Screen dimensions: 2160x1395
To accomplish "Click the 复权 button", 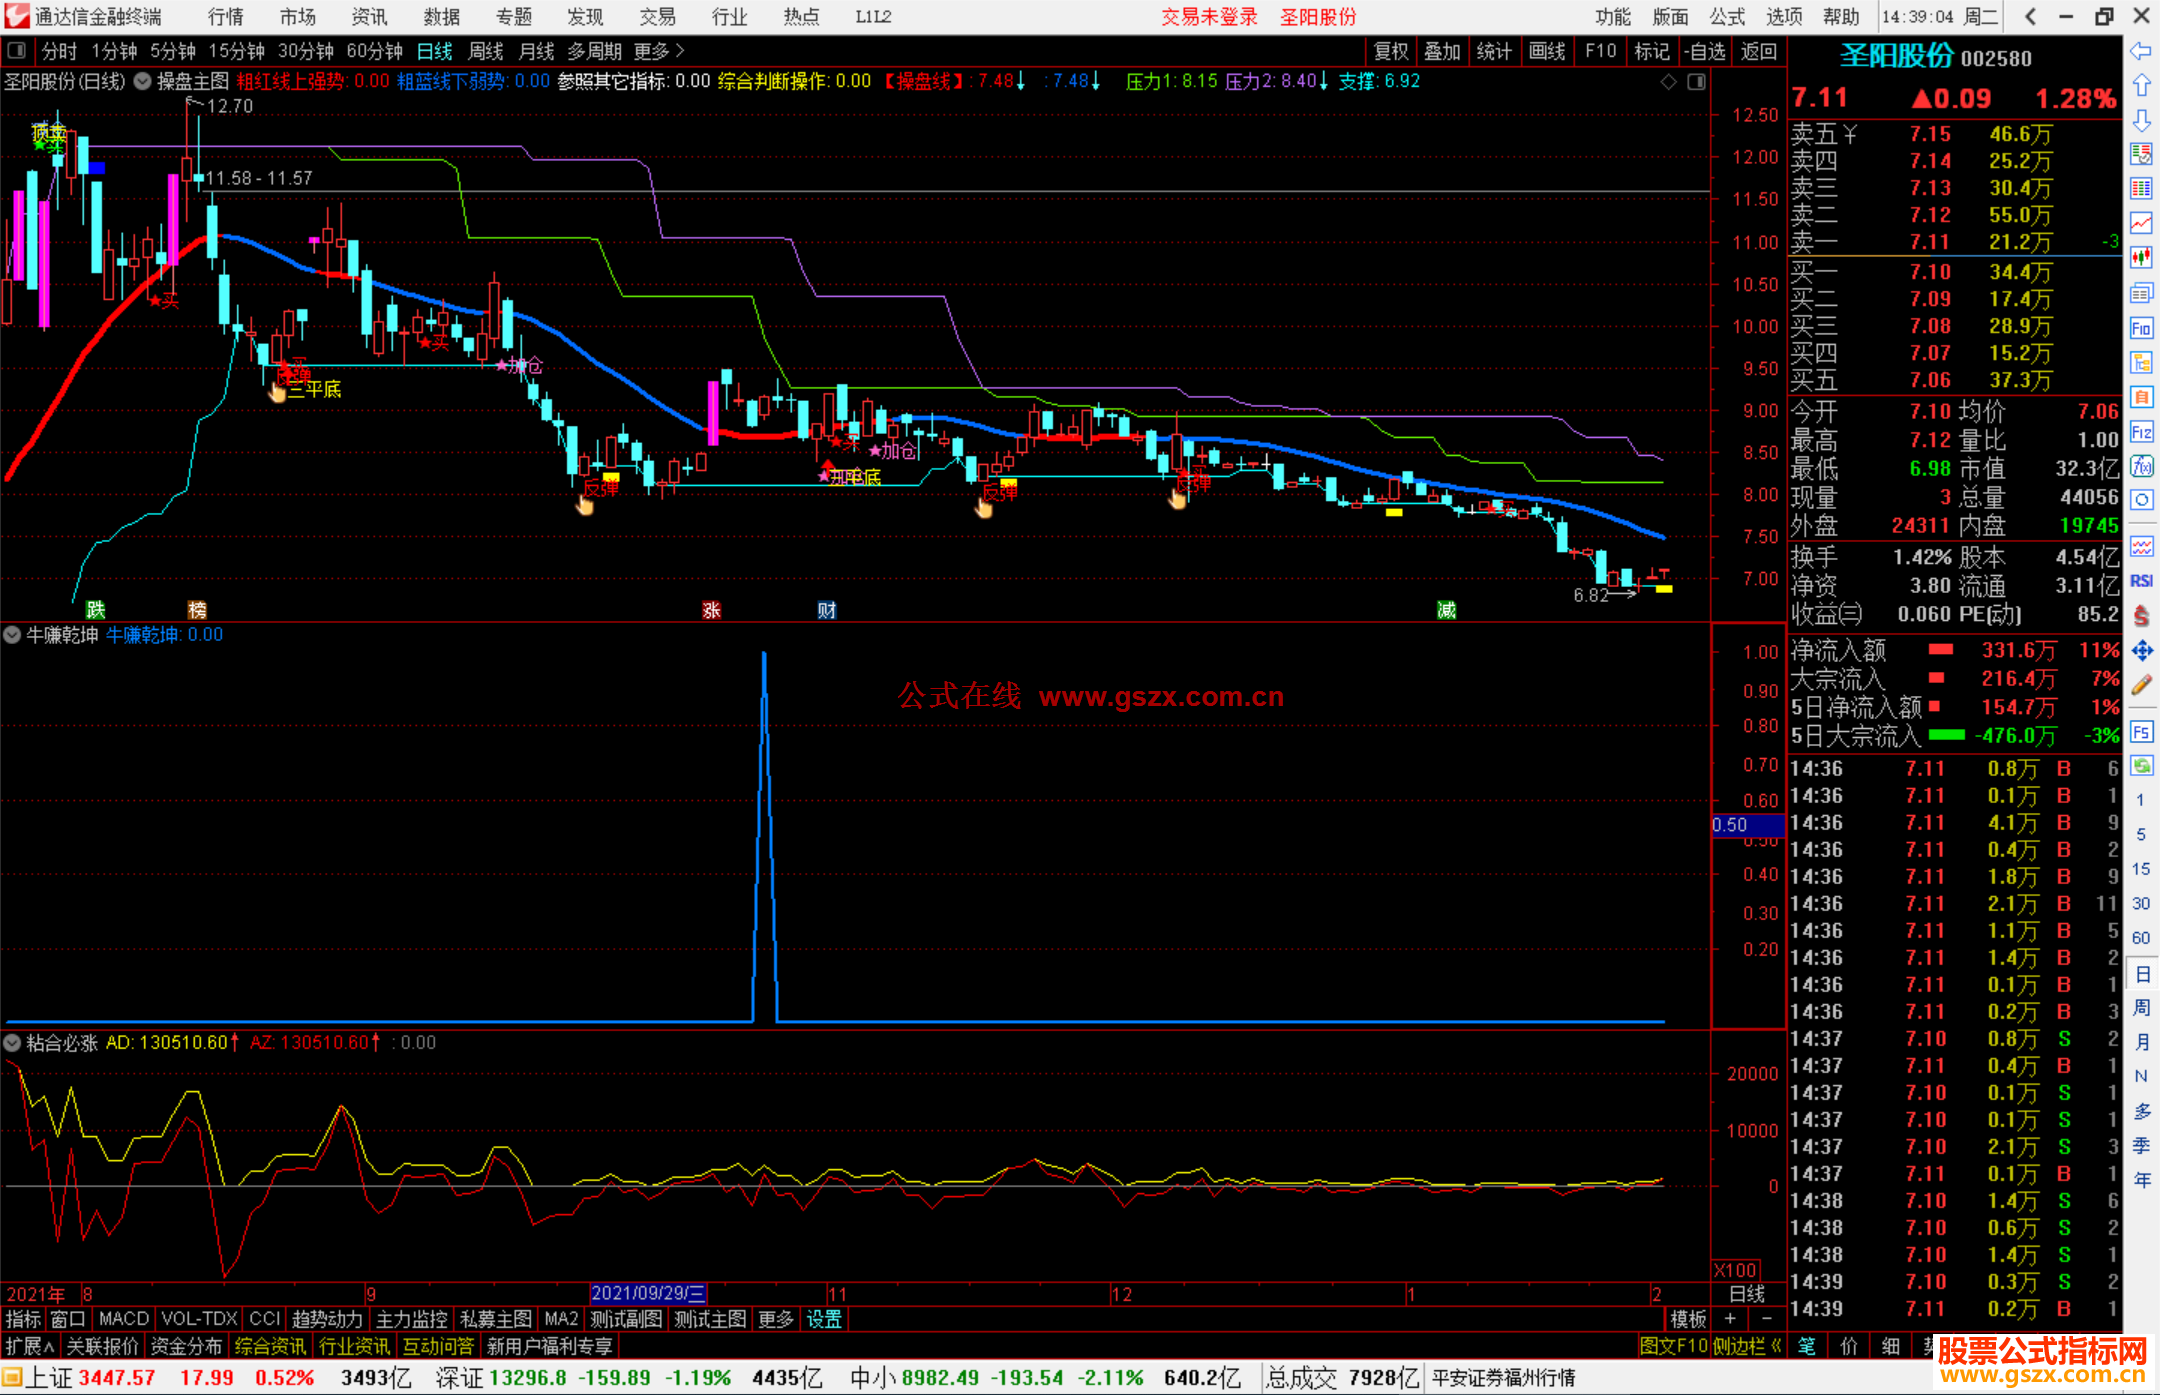I will 1391,51.
